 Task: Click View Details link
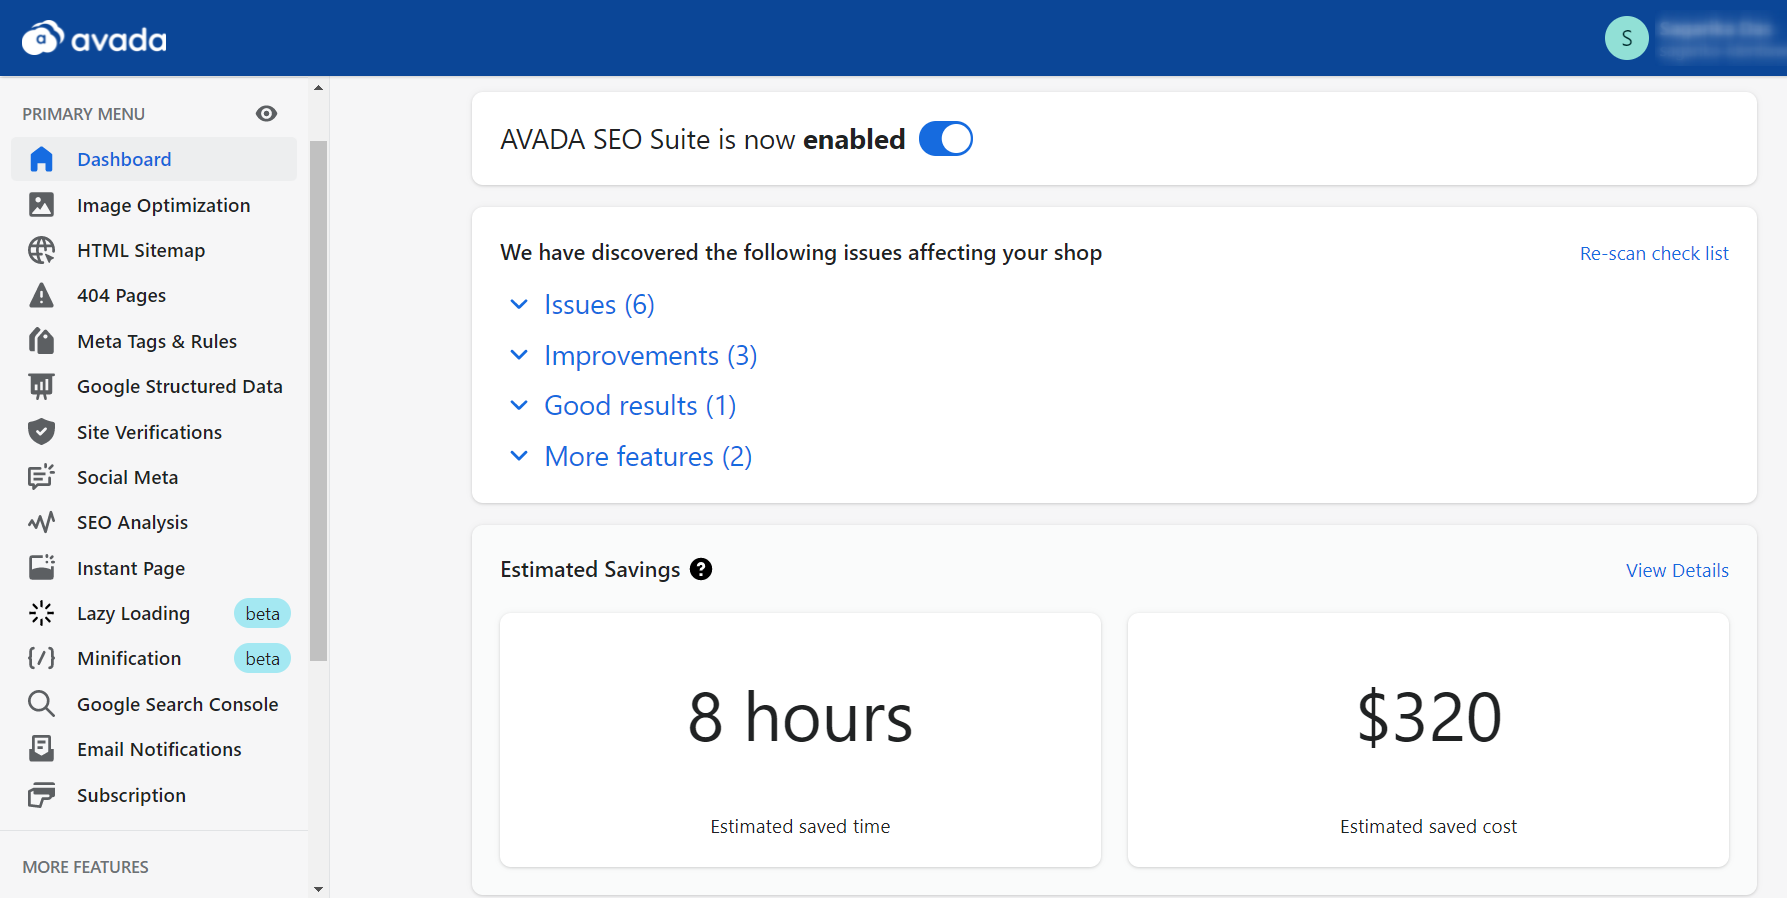coord(1677,570)
